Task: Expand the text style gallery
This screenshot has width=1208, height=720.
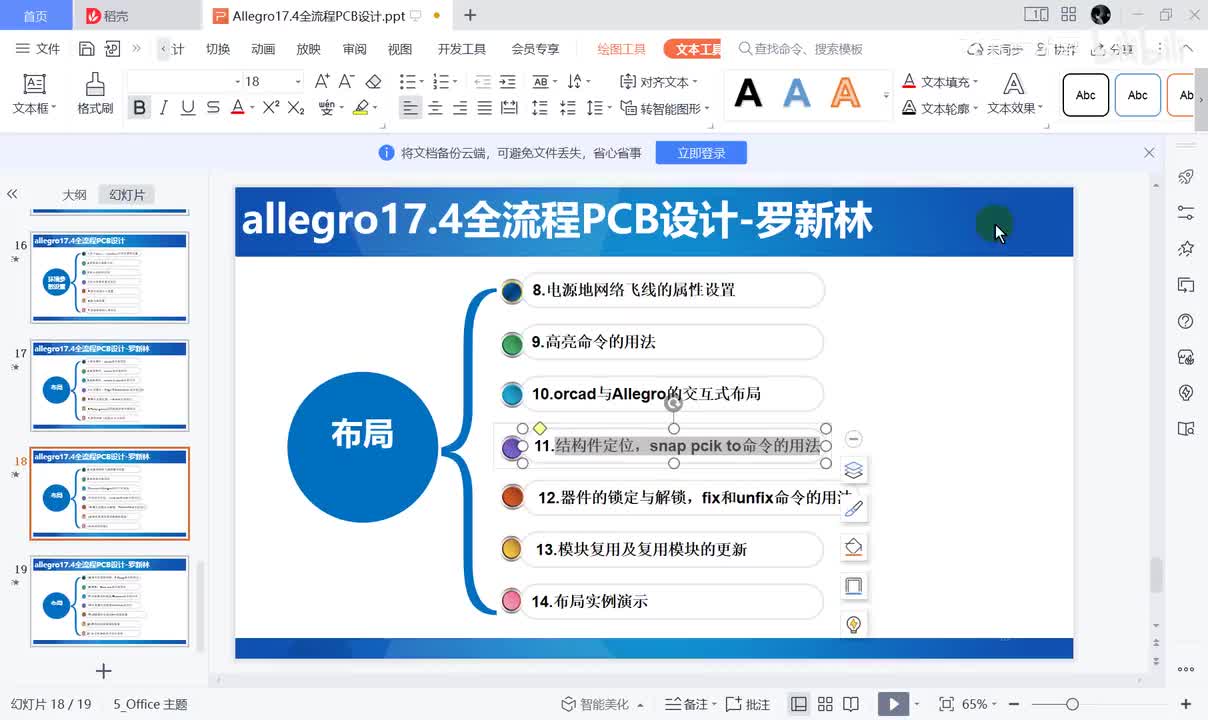Action: tap(886, 96)
